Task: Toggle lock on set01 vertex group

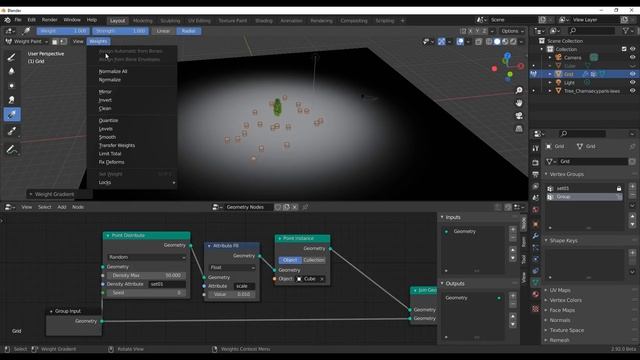Action: tap(619, 189)
